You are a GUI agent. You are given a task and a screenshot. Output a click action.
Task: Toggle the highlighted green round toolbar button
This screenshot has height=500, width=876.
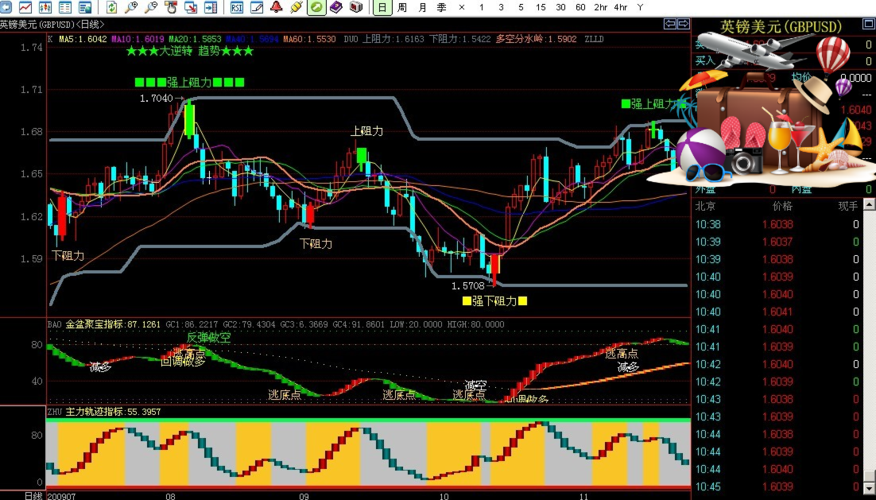[316, 7]
